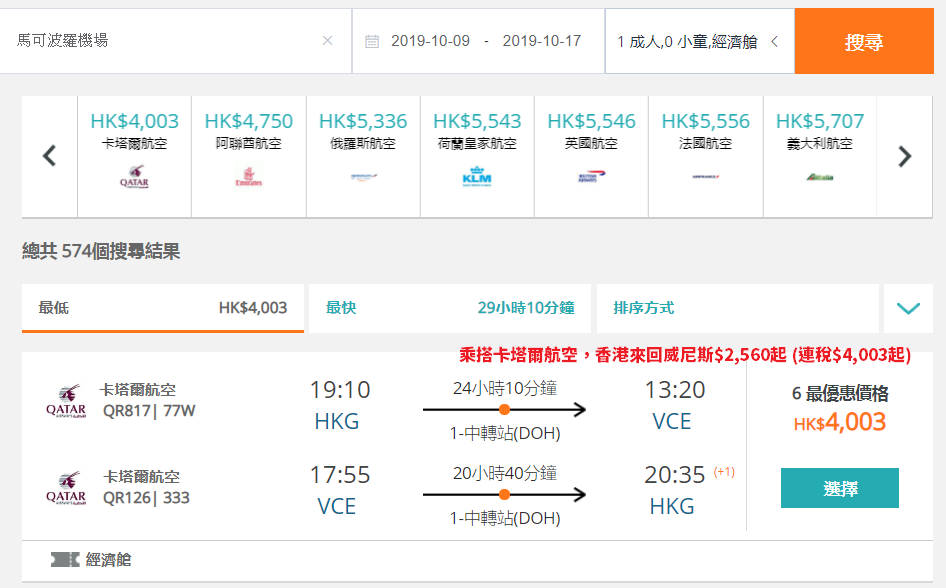This screenshot has width=946, height=588.
Task: Clear the 馬可波羅機場 destination field
Action: [328, 40]
